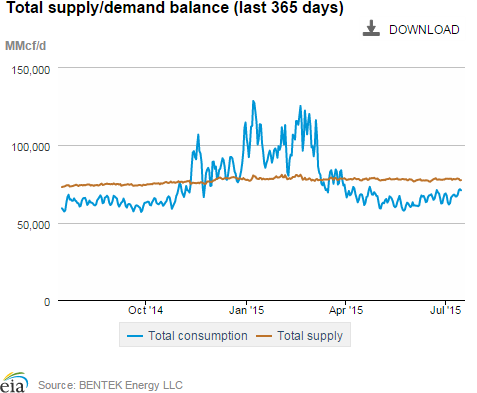The image size is (477, 393).
Task: Click the Jul '15 x-axis label
Action: (445, 310)
